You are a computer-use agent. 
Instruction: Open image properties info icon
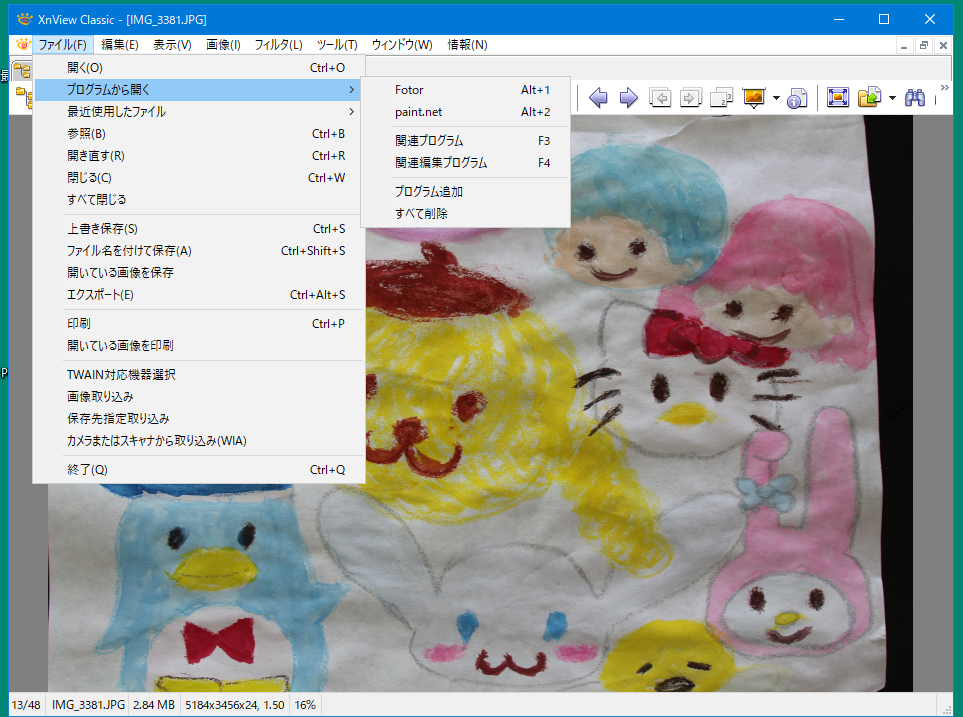point(797,98)
